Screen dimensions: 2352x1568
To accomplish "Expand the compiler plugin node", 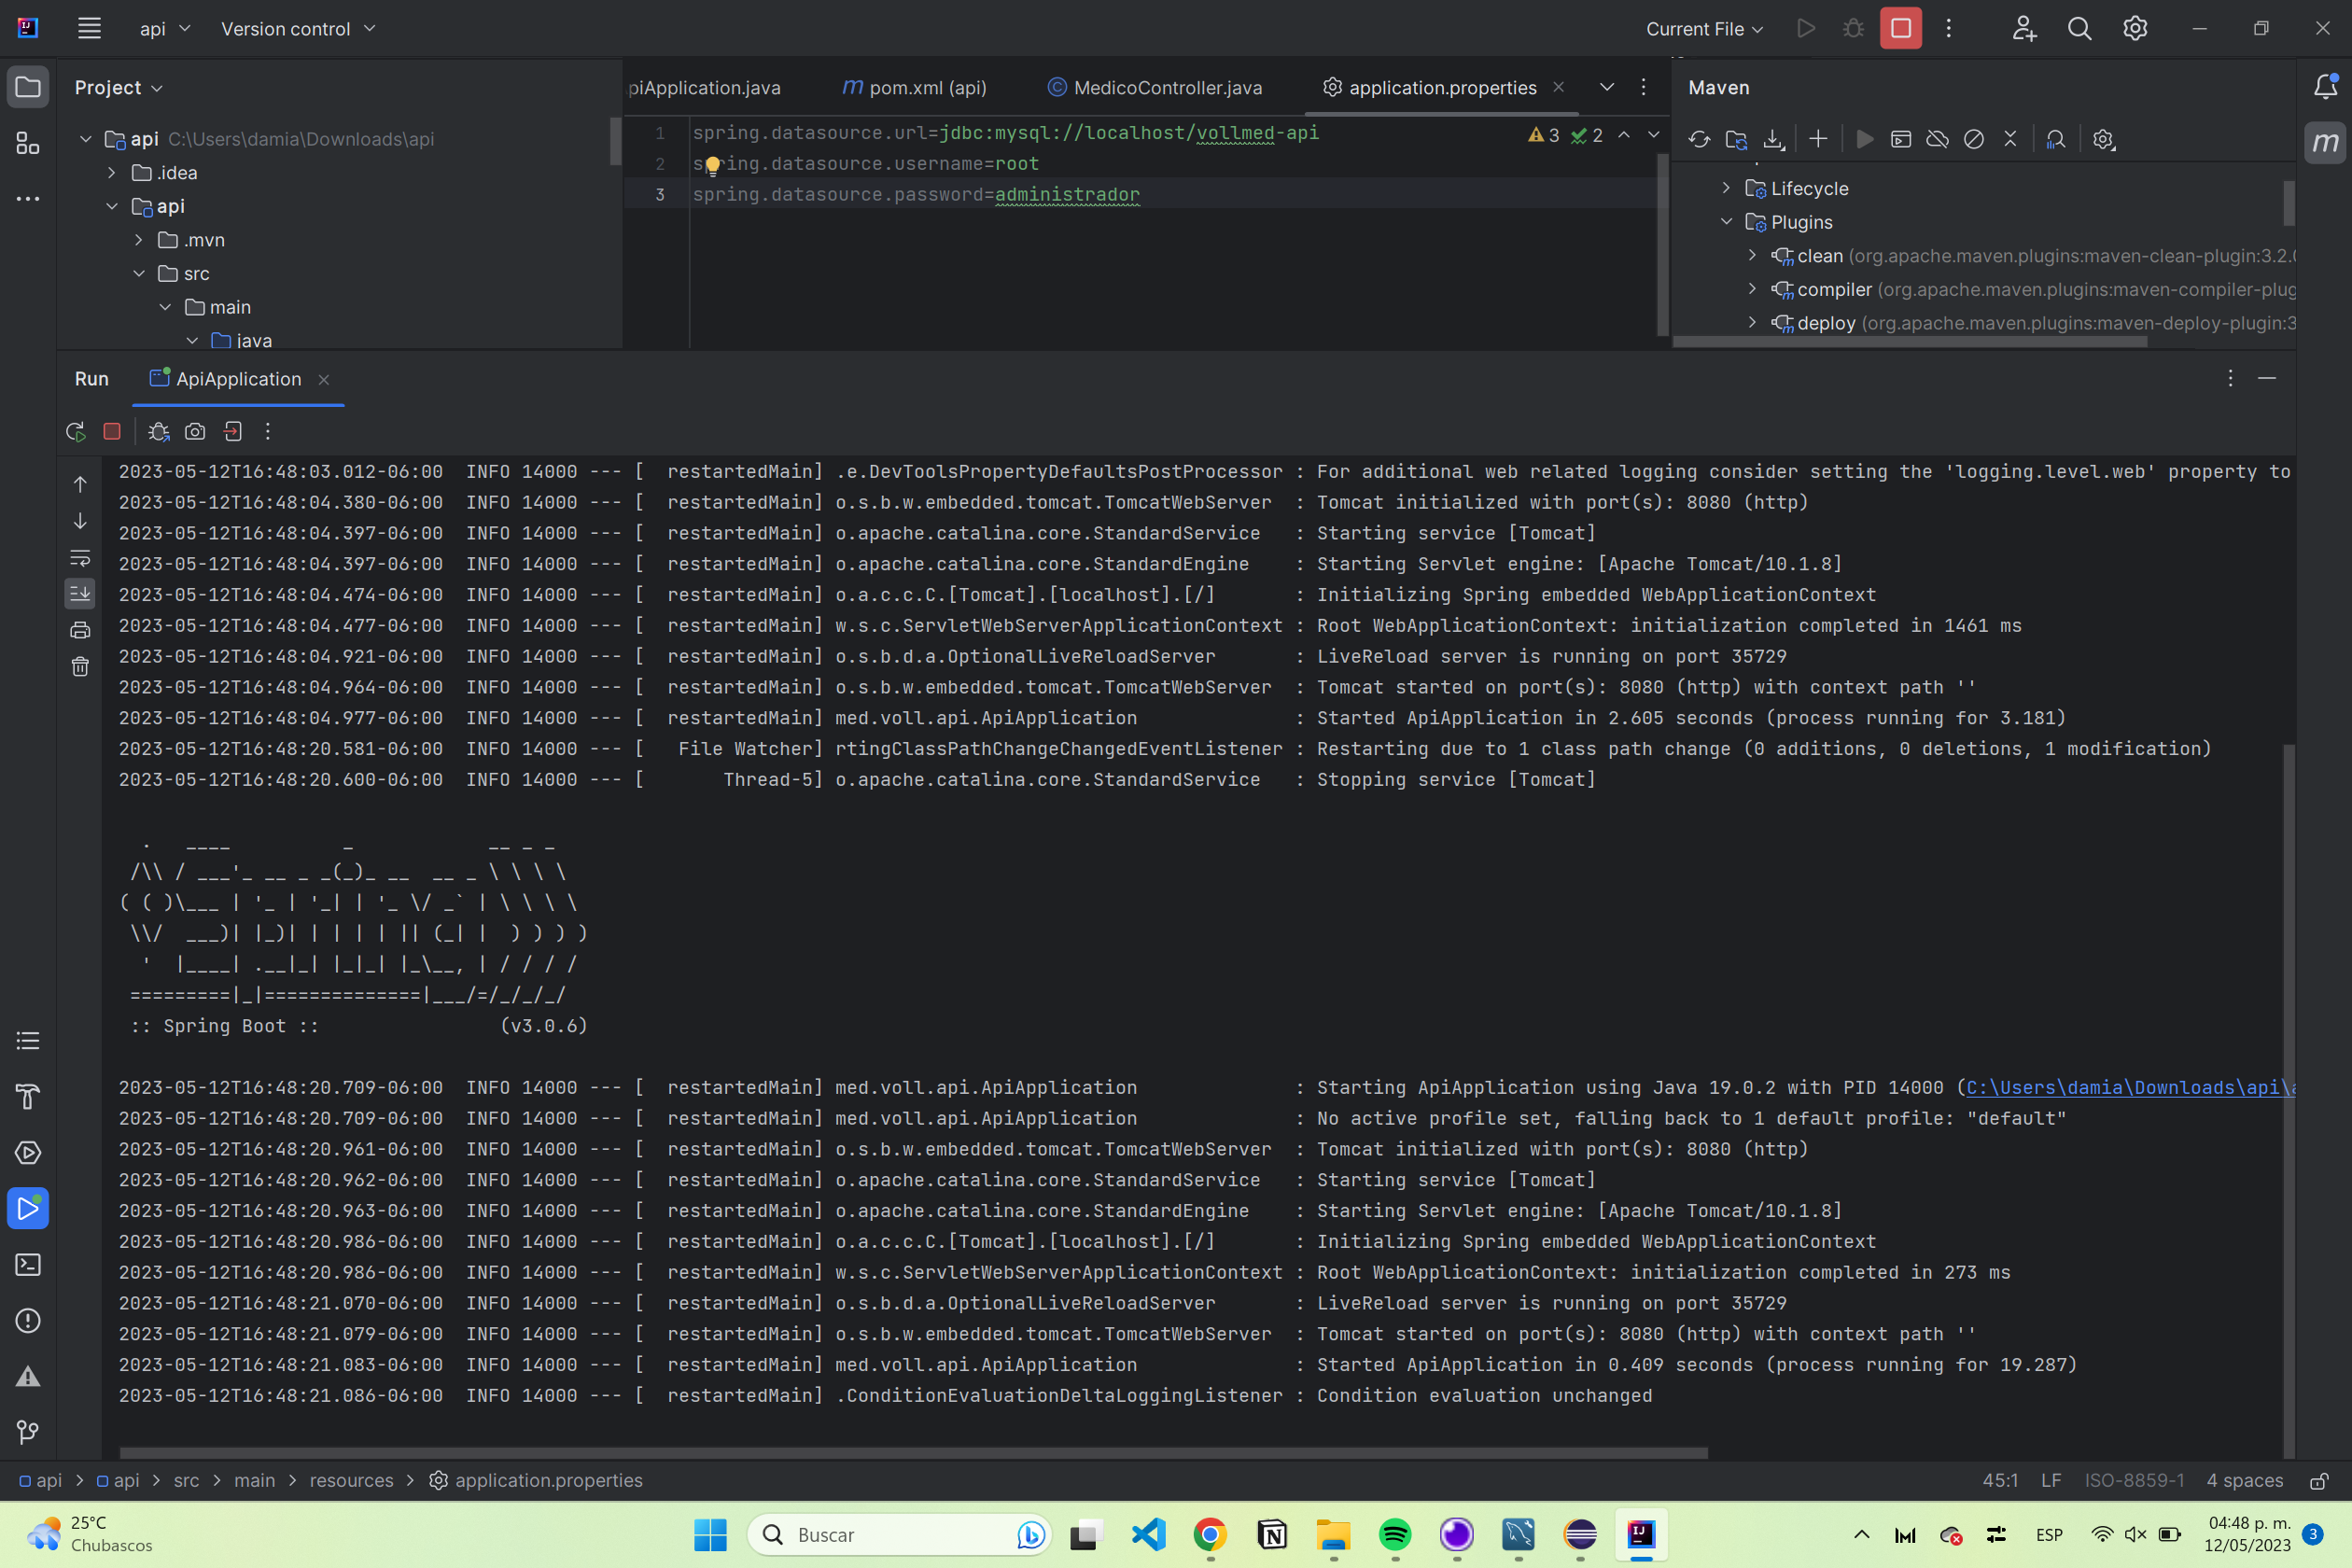I will point(1752,289).
